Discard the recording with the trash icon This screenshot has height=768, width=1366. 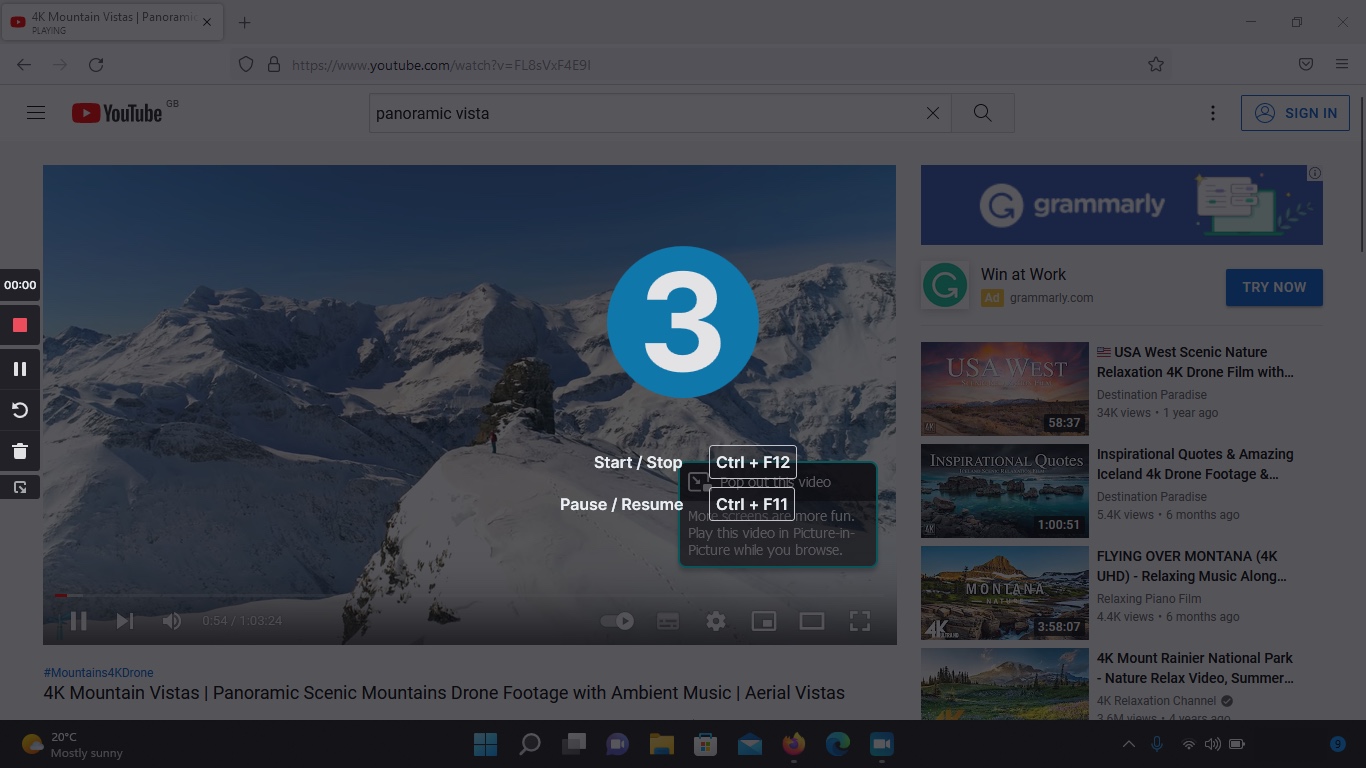click(x=19, y=450)
